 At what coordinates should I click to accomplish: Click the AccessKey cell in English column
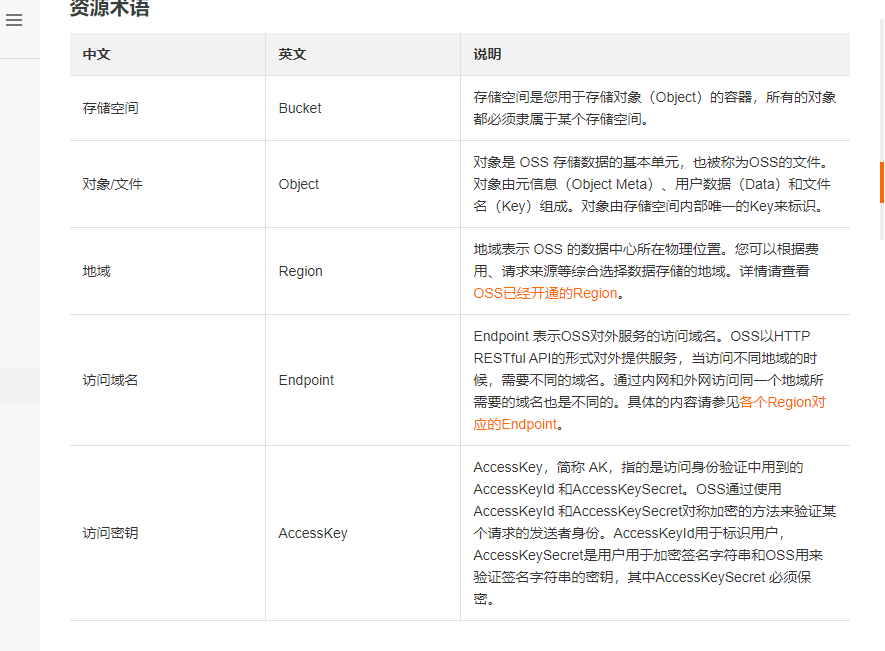[363, 534]
